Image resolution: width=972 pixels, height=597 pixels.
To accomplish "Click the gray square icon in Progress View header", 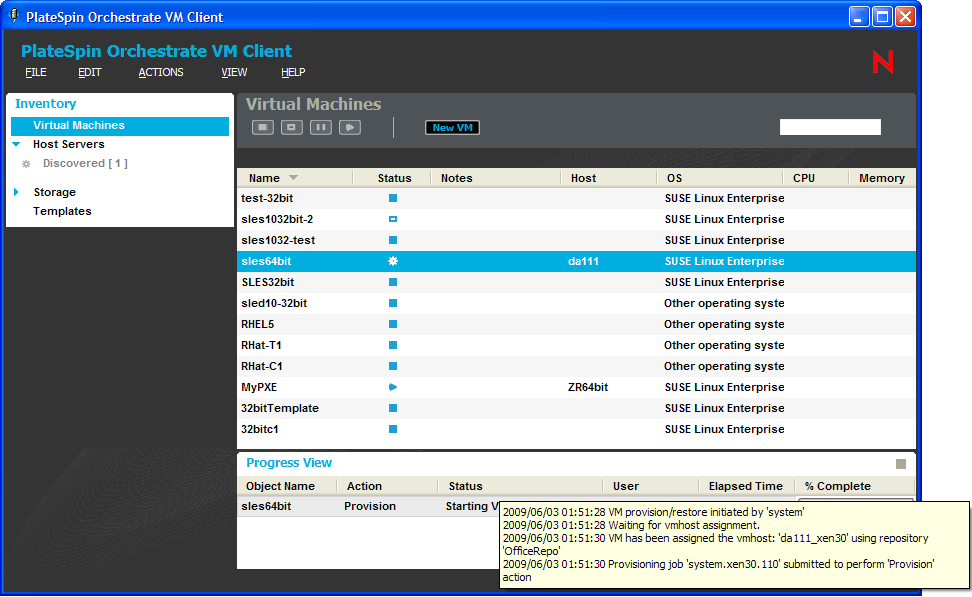I will tap(901, 464).
